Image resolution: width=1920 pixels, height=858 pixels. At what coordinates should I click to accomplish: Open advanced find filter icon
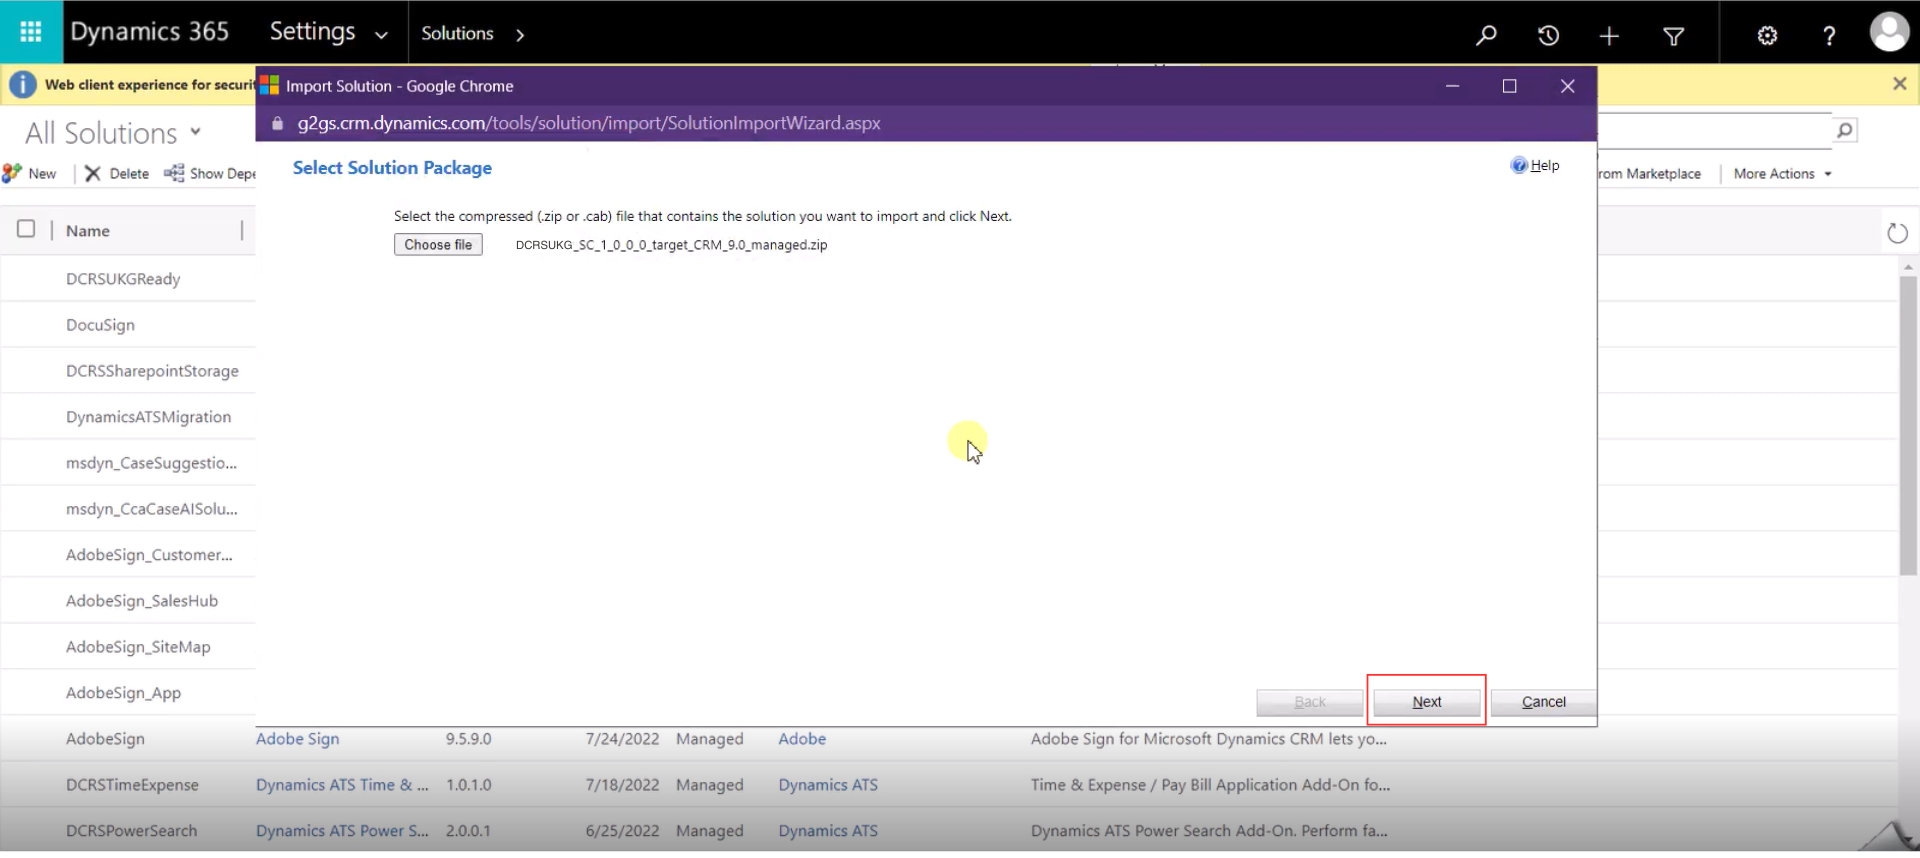tap(1673, 36)
